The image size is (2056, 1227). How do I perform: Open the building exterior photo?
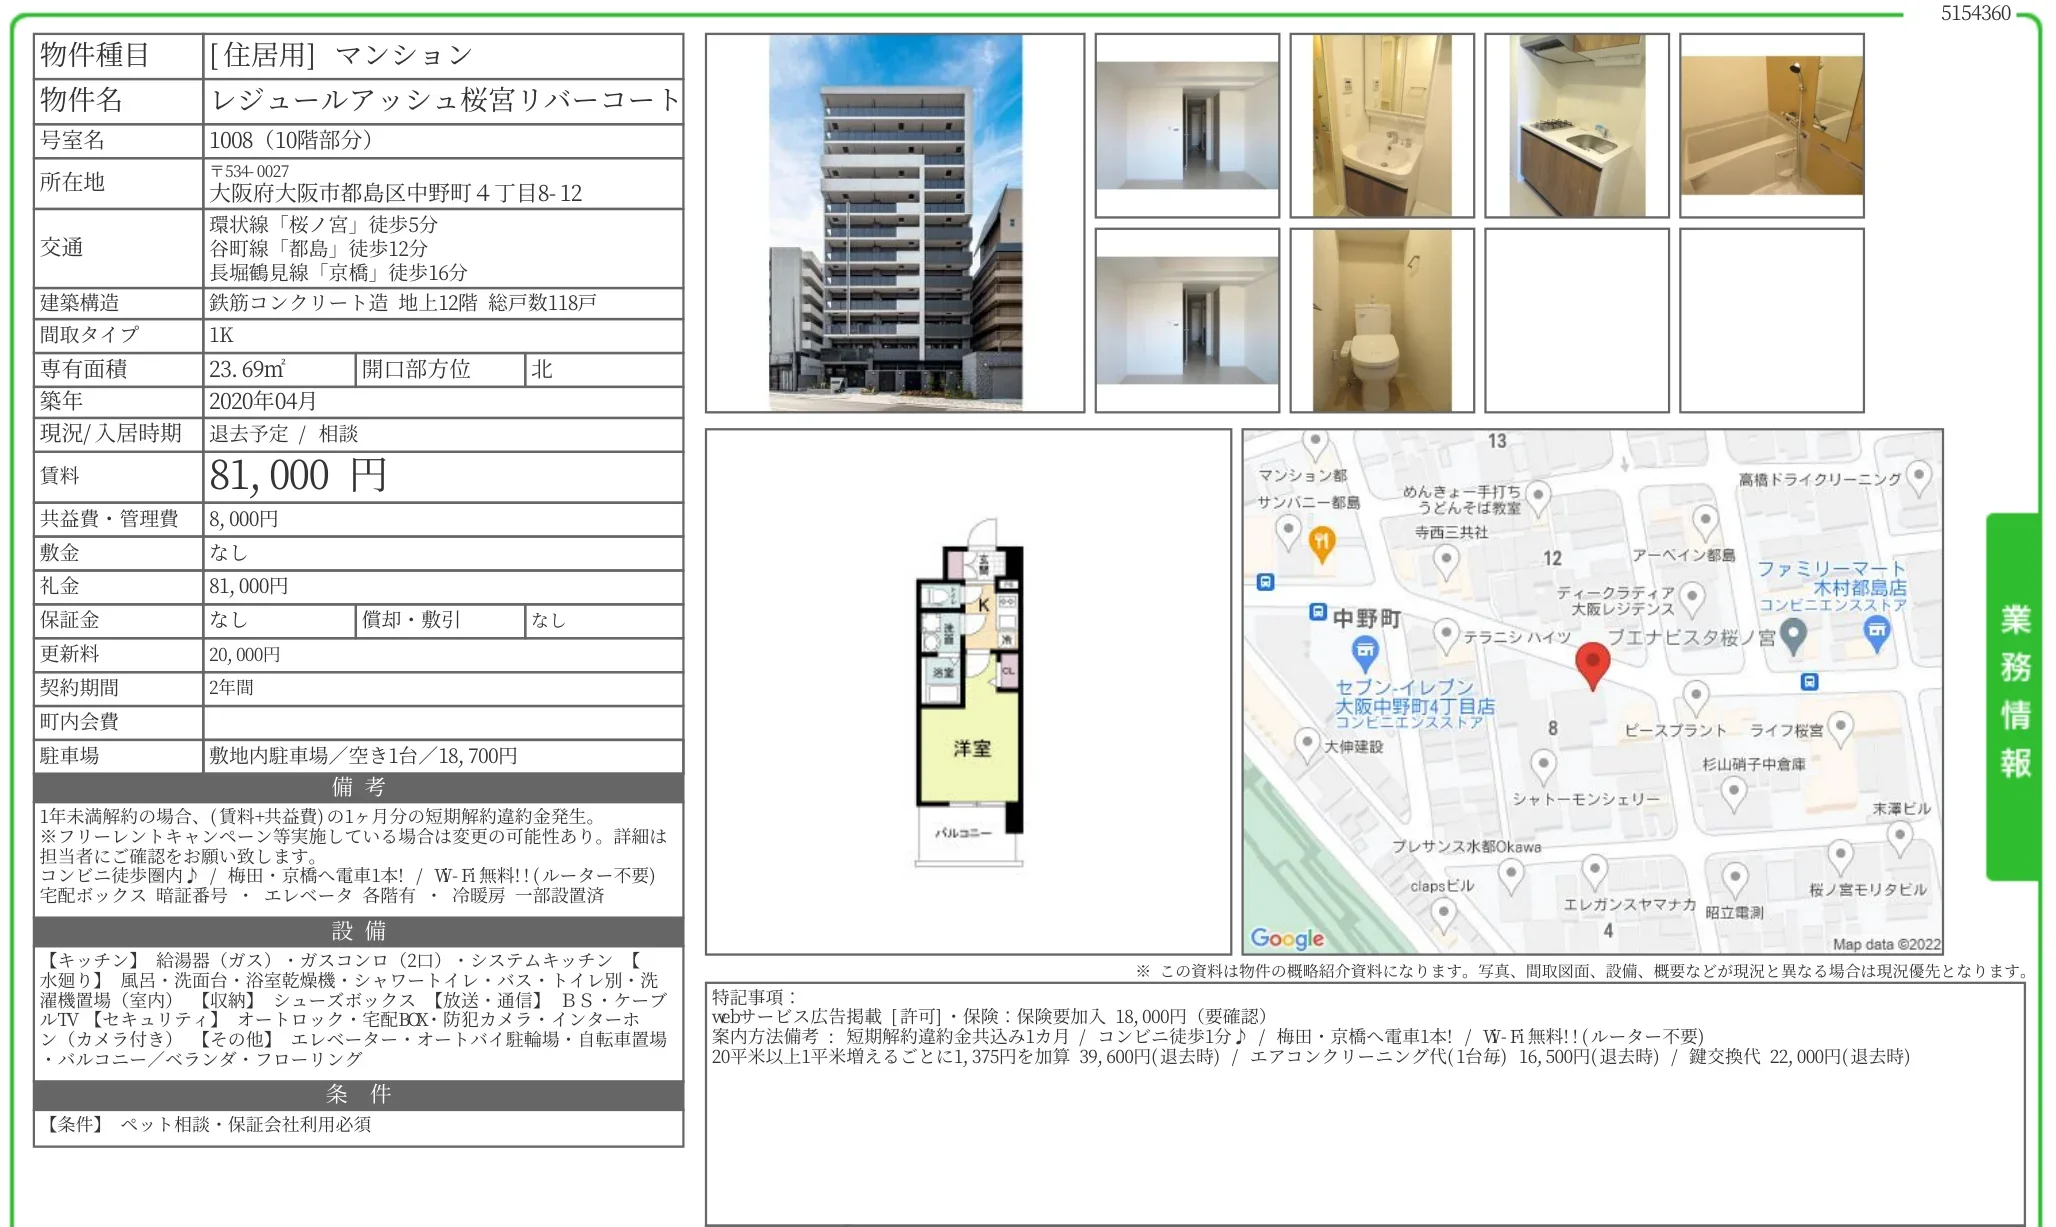(x=895, y=223)
